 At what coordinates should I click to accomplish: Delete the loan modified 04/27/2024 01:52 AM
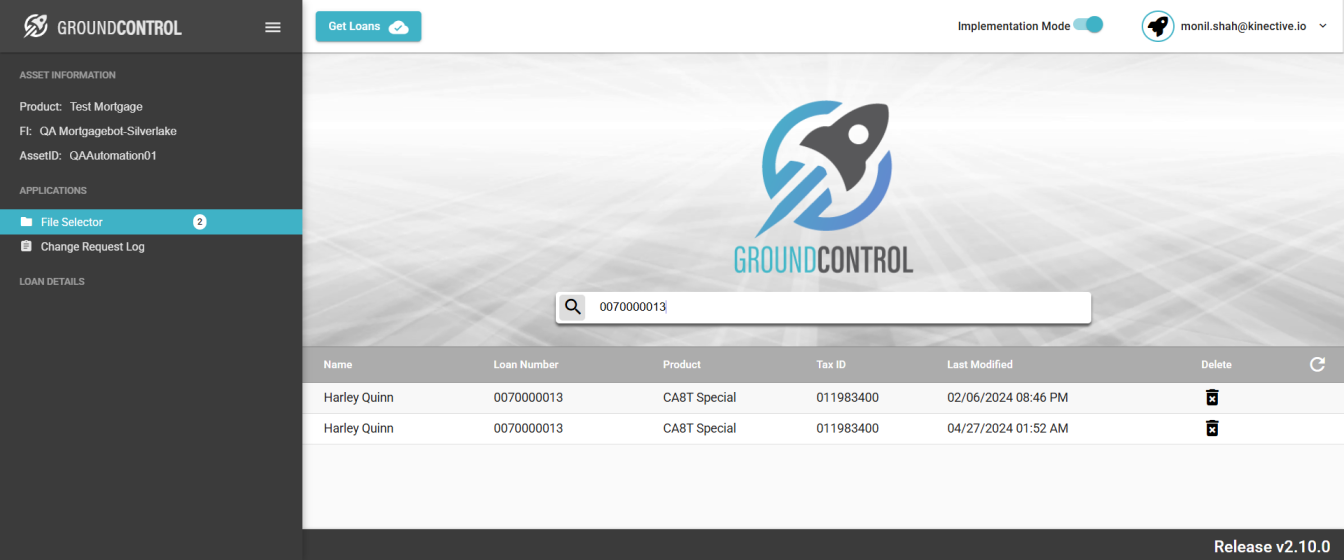pyautogui.click(x=1212, y=428)
